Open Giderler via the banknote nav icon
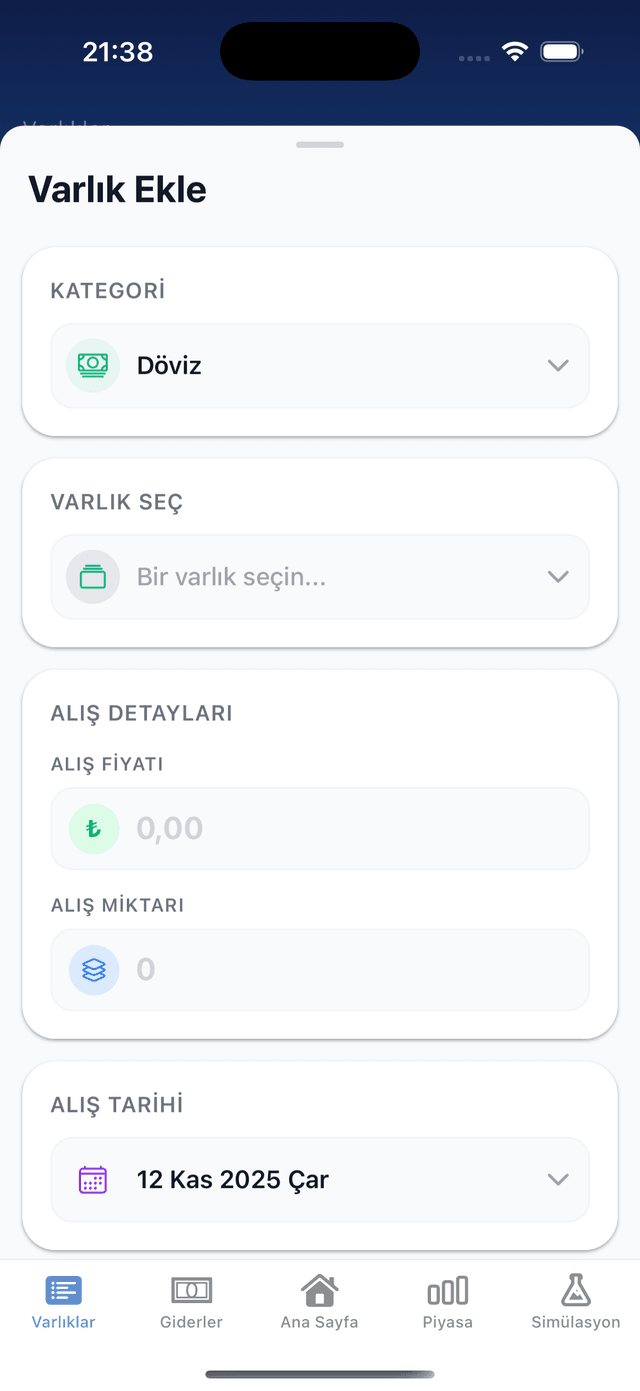This screenshot has width=640, height=1391. [x=191, y=1289]
